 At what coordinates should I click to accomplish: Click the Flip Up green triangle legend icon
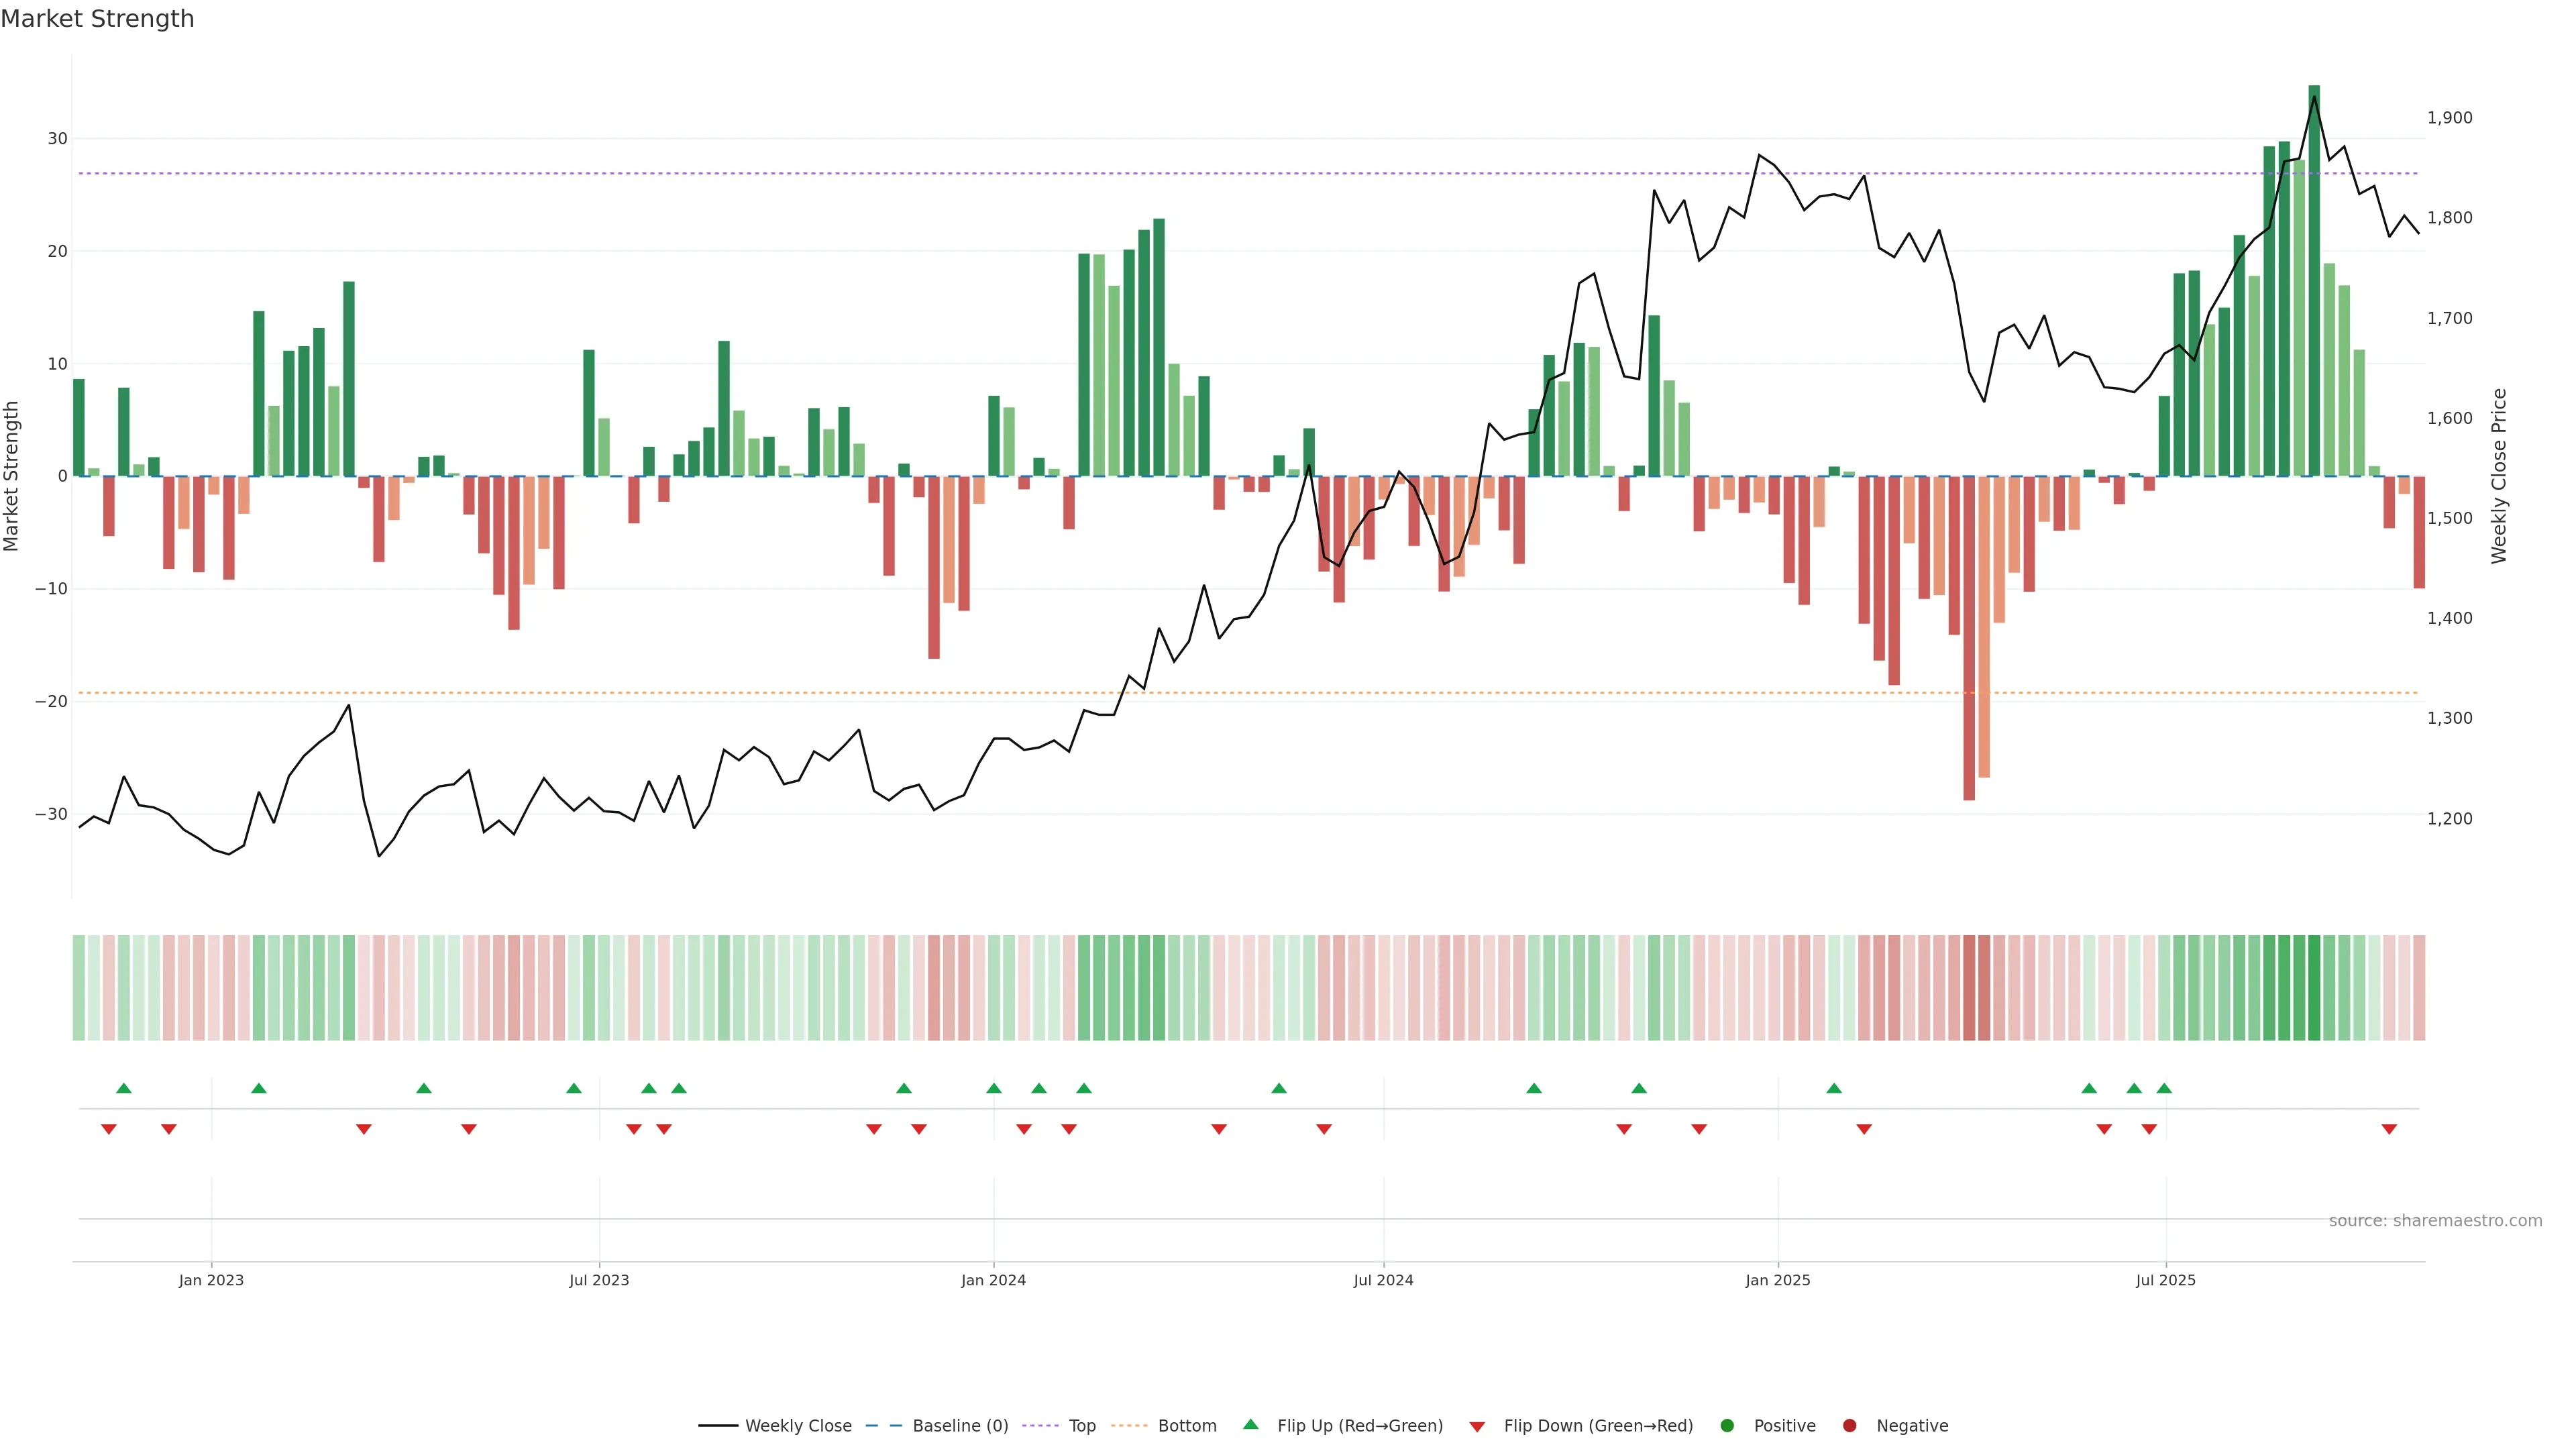(x=1250, y=1424)
